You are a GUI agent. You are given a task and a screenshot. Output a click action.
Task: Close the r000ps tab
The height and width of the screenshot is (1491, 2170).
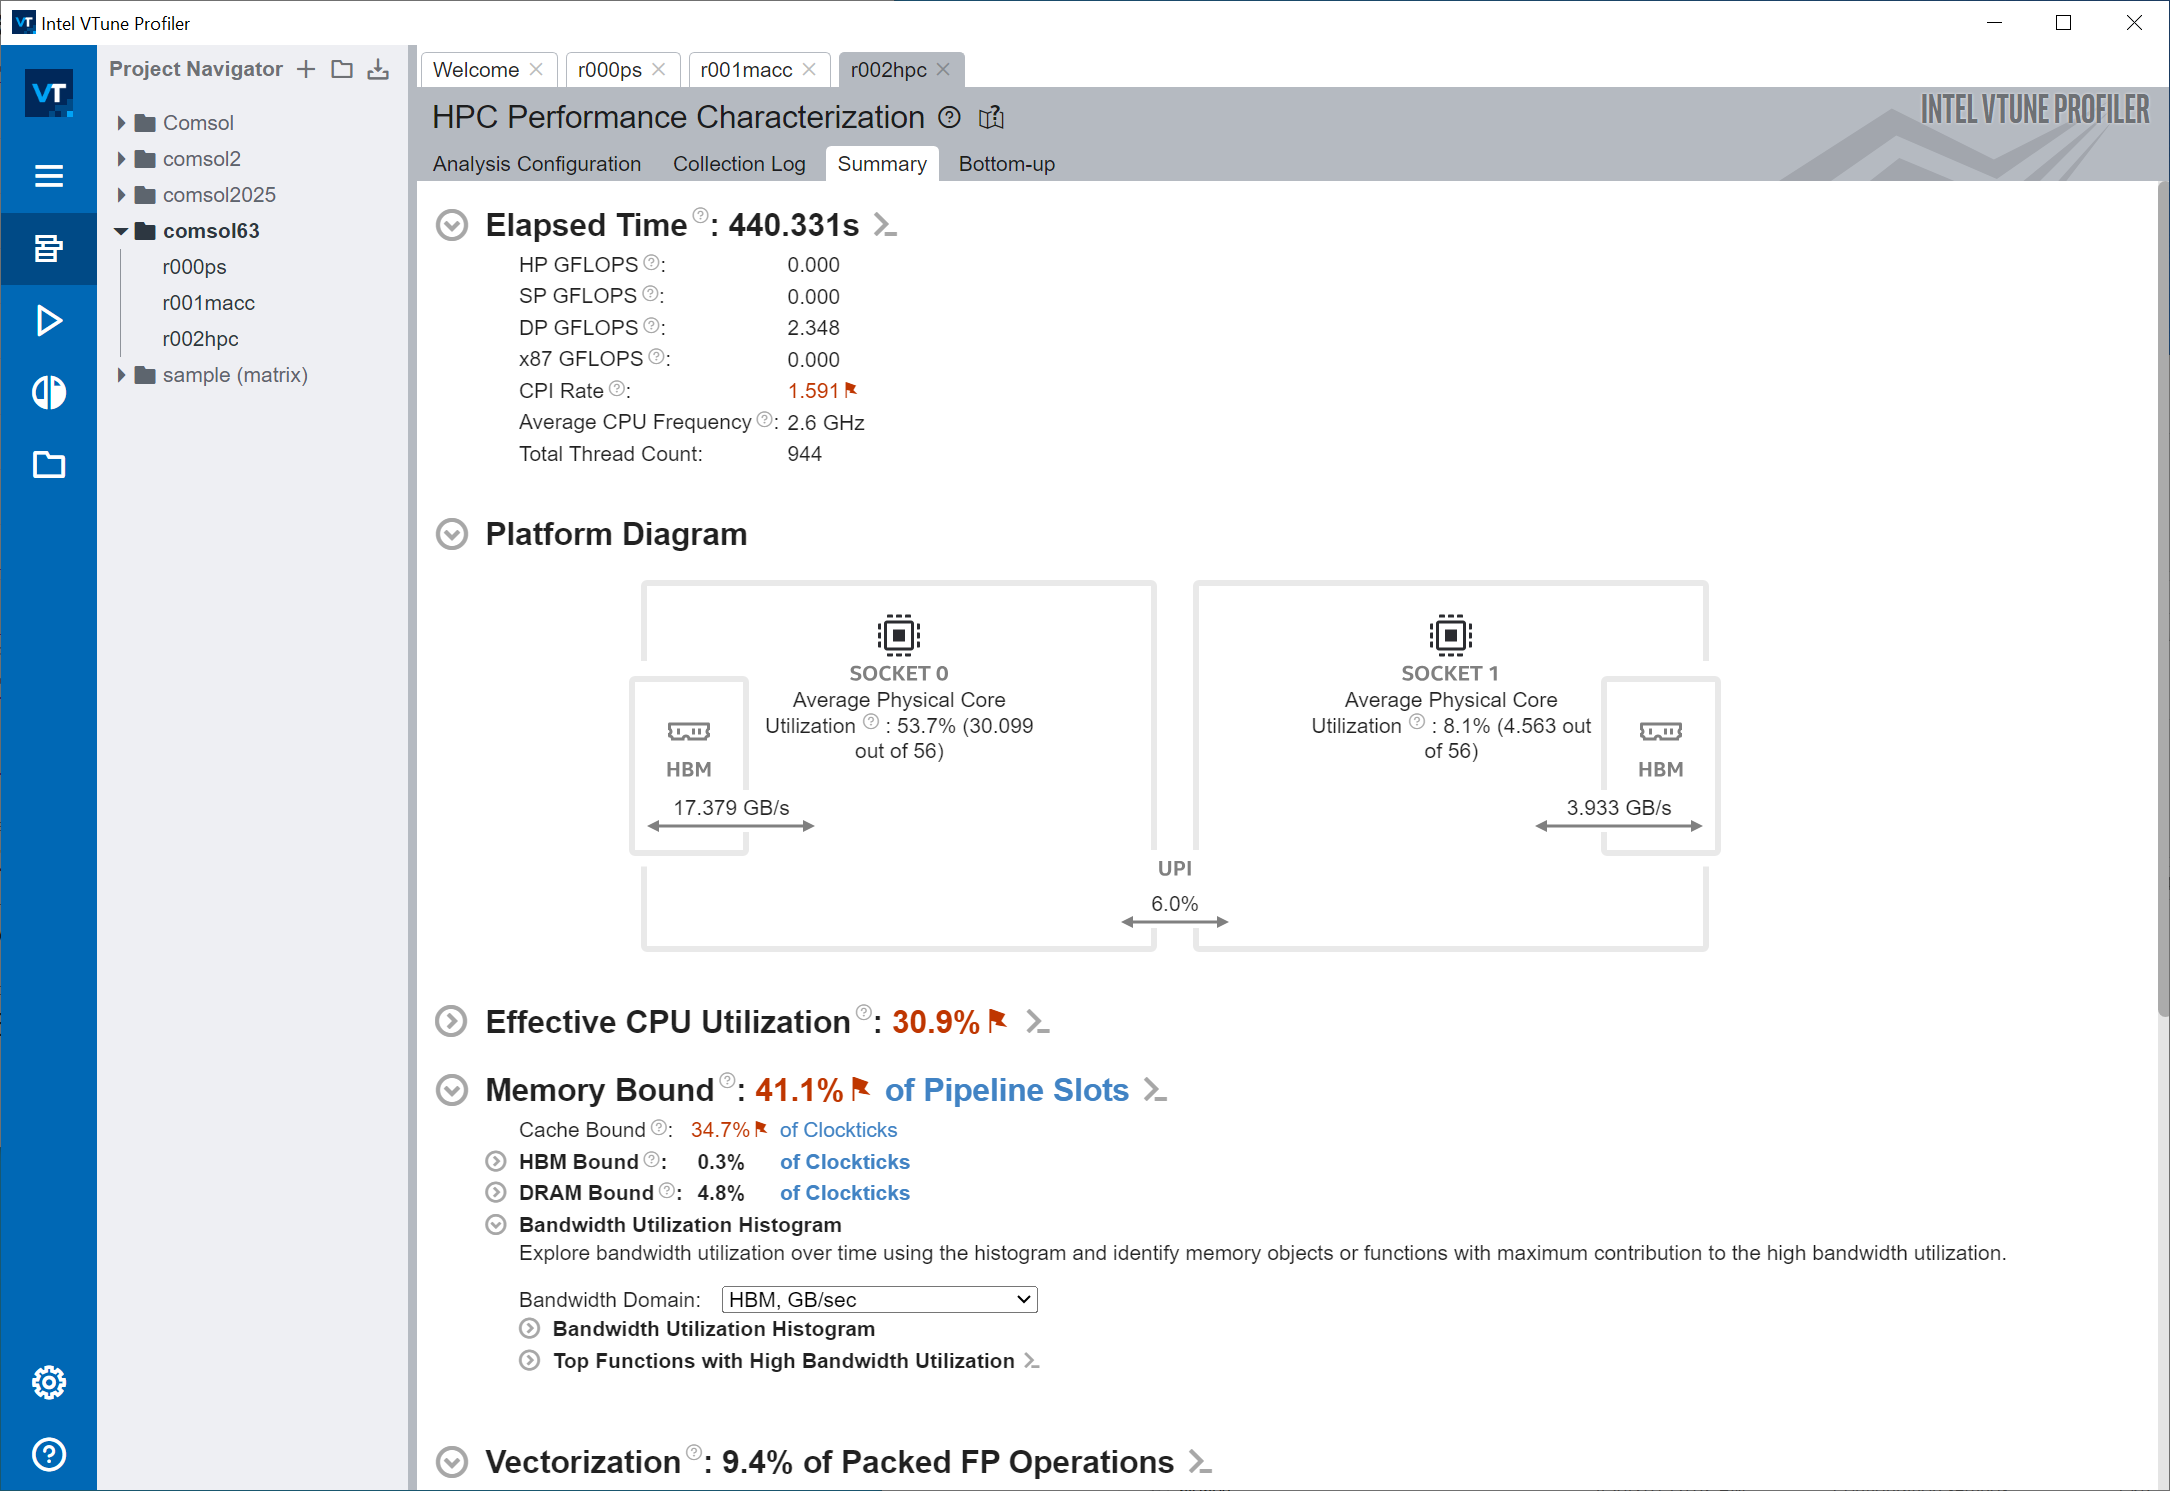(658, 69)
